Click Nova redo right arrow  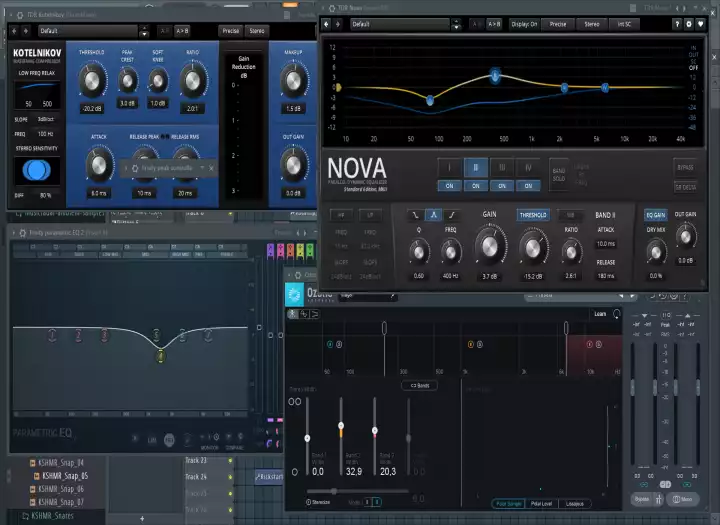(338, 24)
